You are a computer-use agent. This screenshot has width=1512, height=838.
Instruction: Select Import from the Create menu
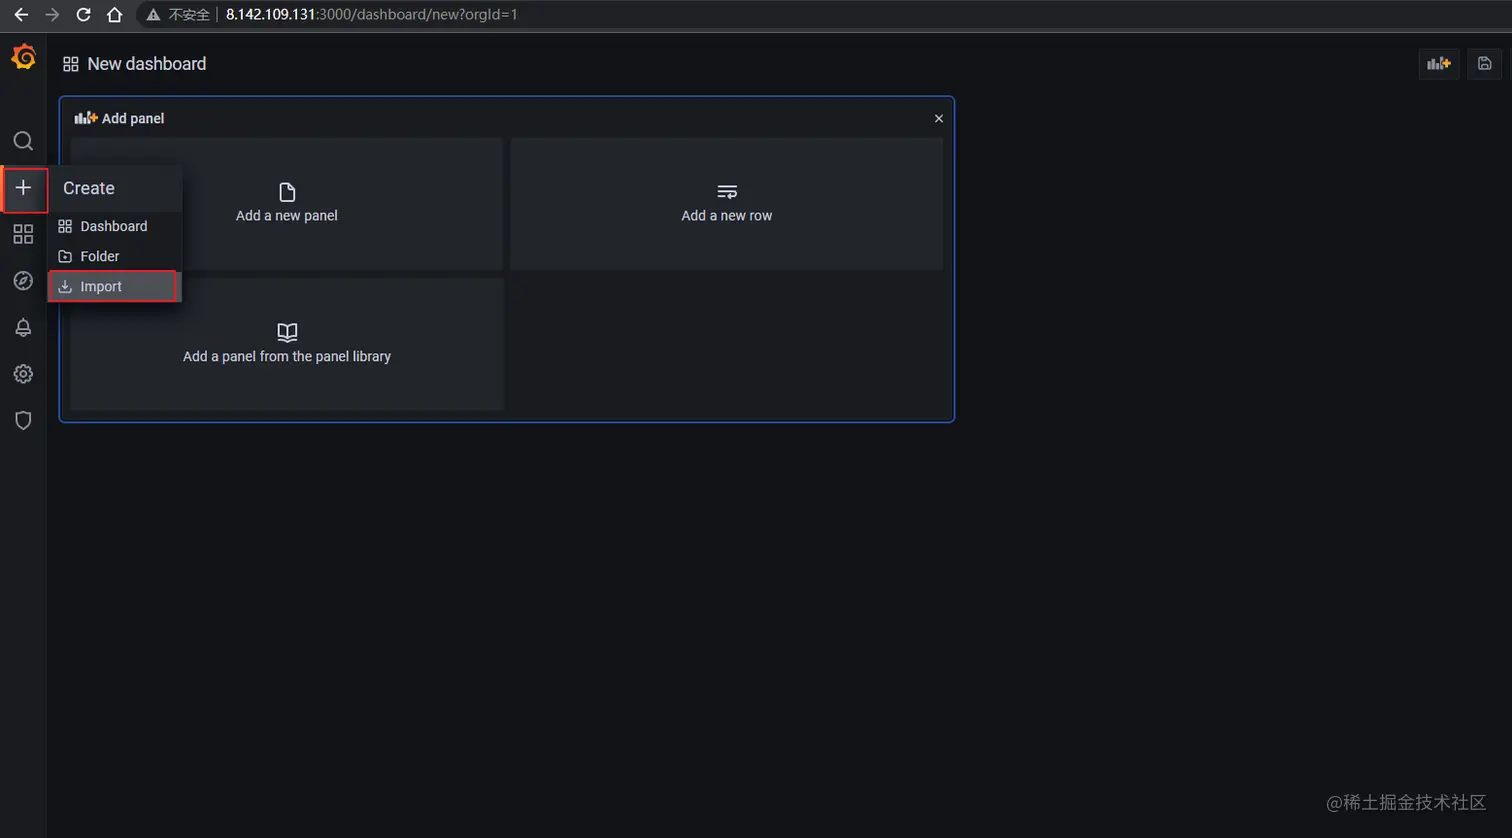100,286
